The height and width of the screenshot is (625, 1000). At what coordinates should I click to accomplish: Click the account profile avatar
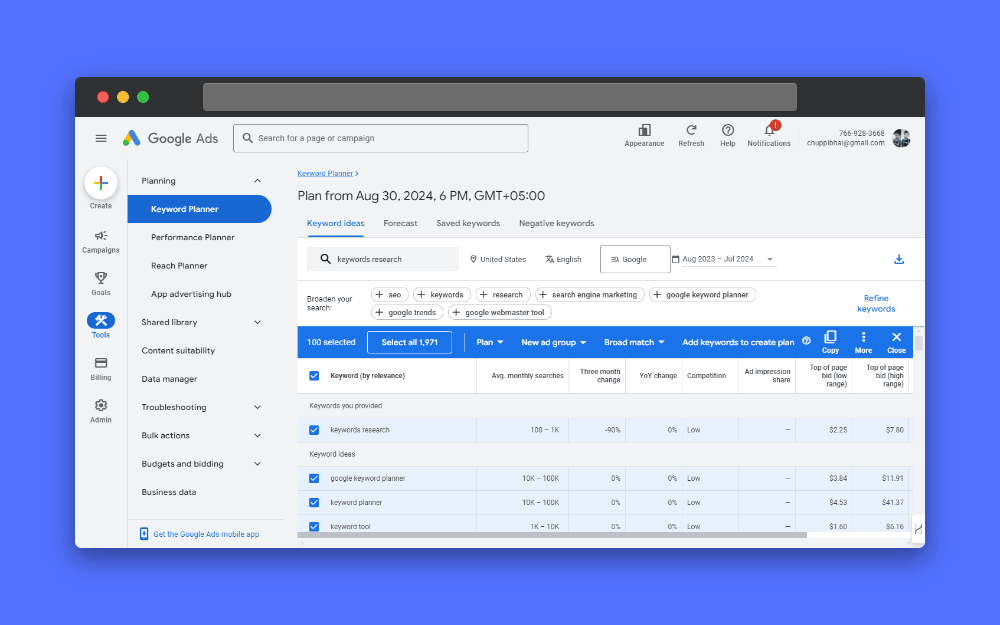tap(901, 138)
